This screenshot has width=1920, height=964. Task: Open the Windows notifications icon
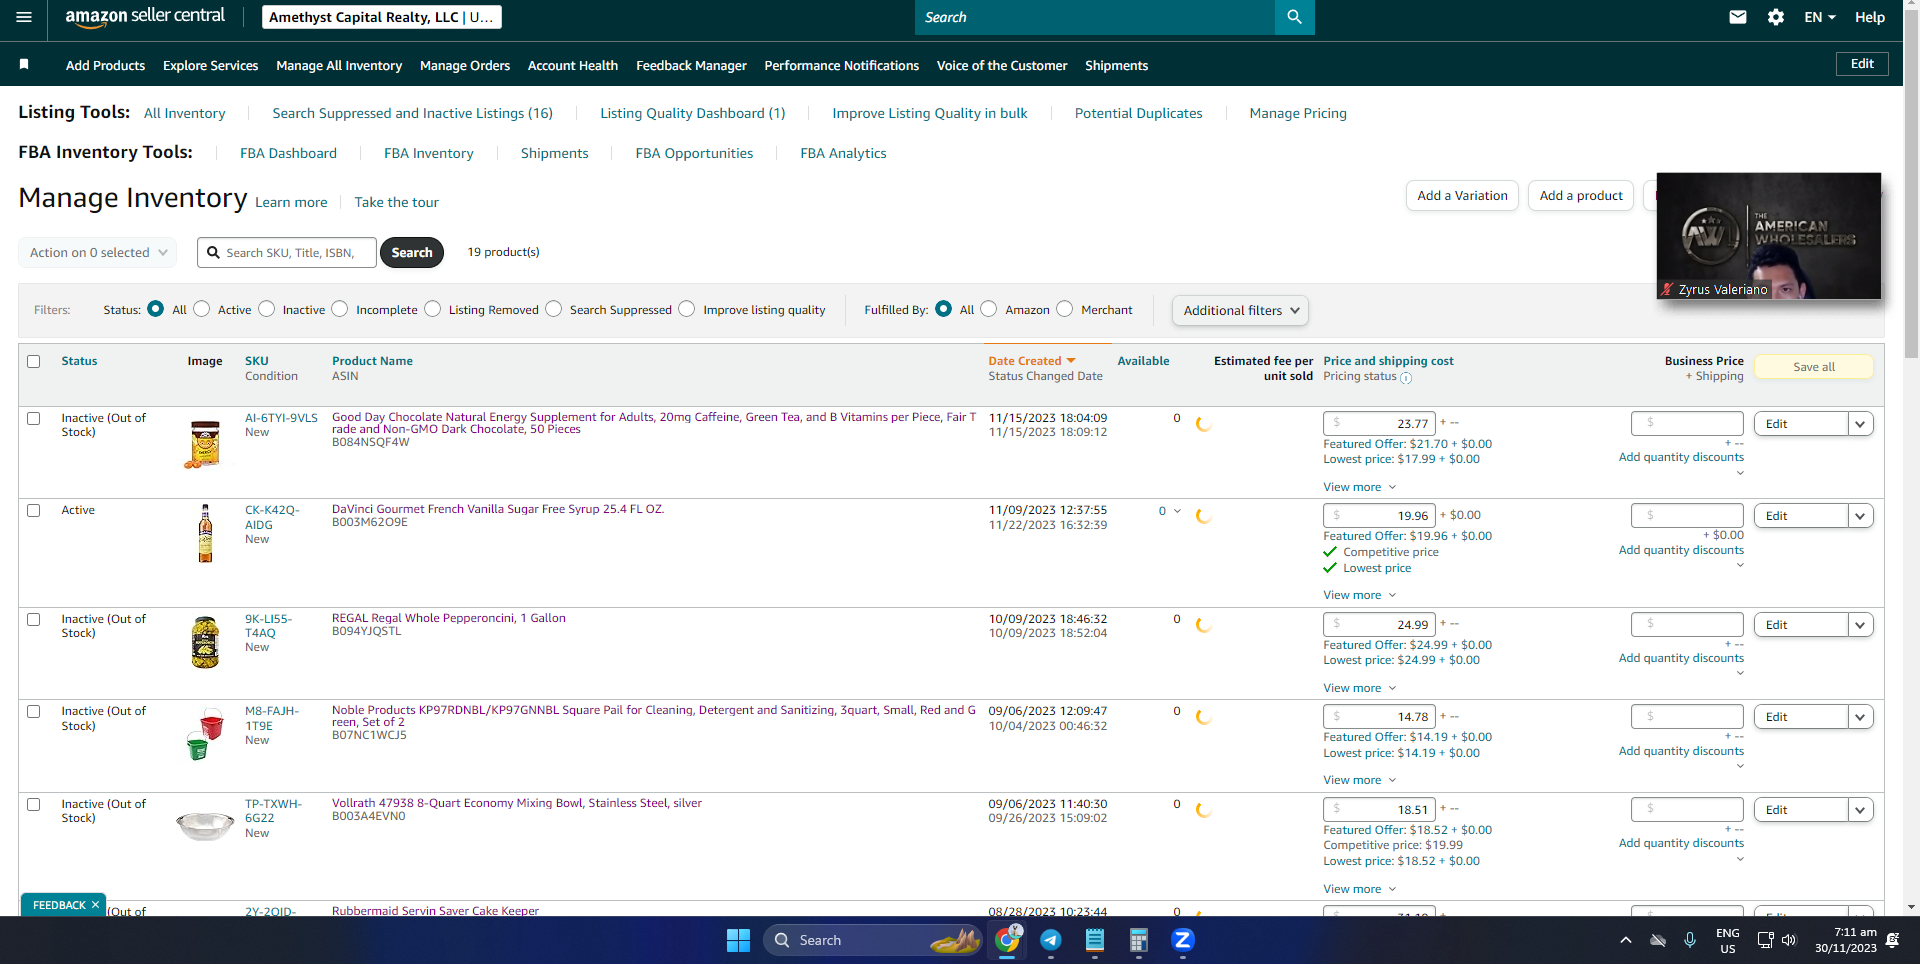click(1893, 940)
